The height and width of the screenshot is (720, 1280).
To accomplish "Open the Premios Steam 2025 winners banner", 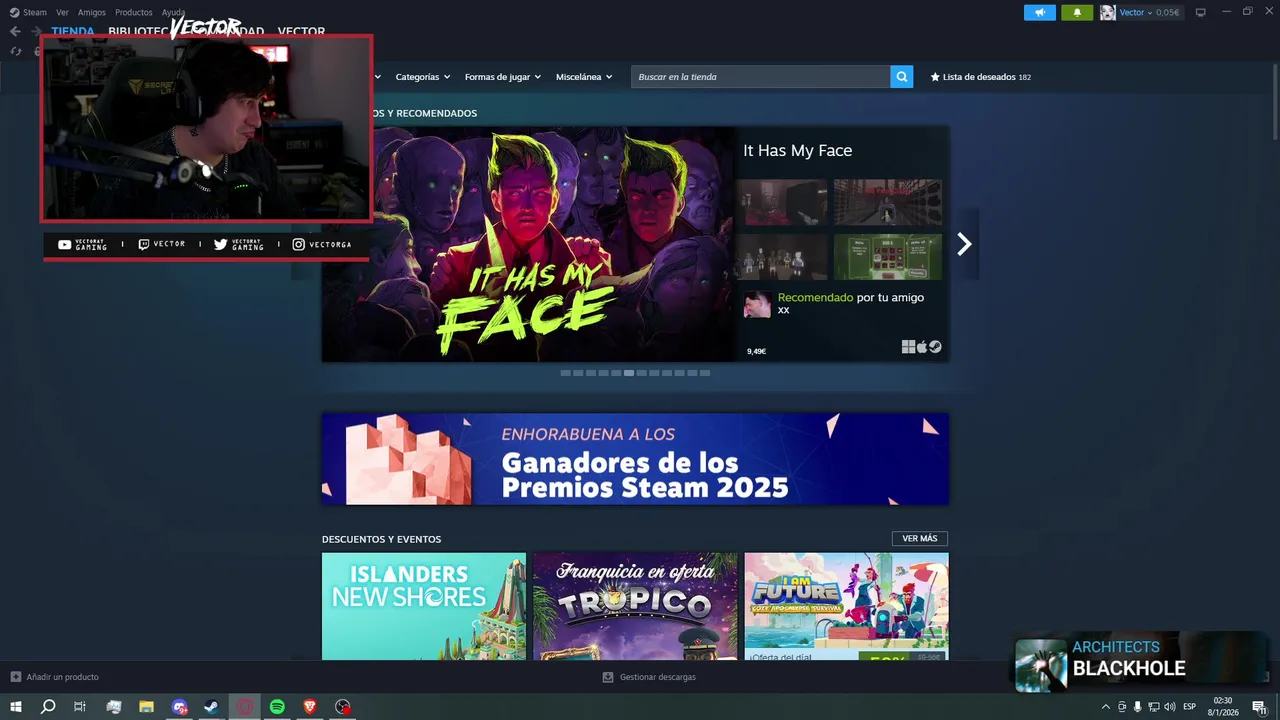I will click(x=635, y=459).
